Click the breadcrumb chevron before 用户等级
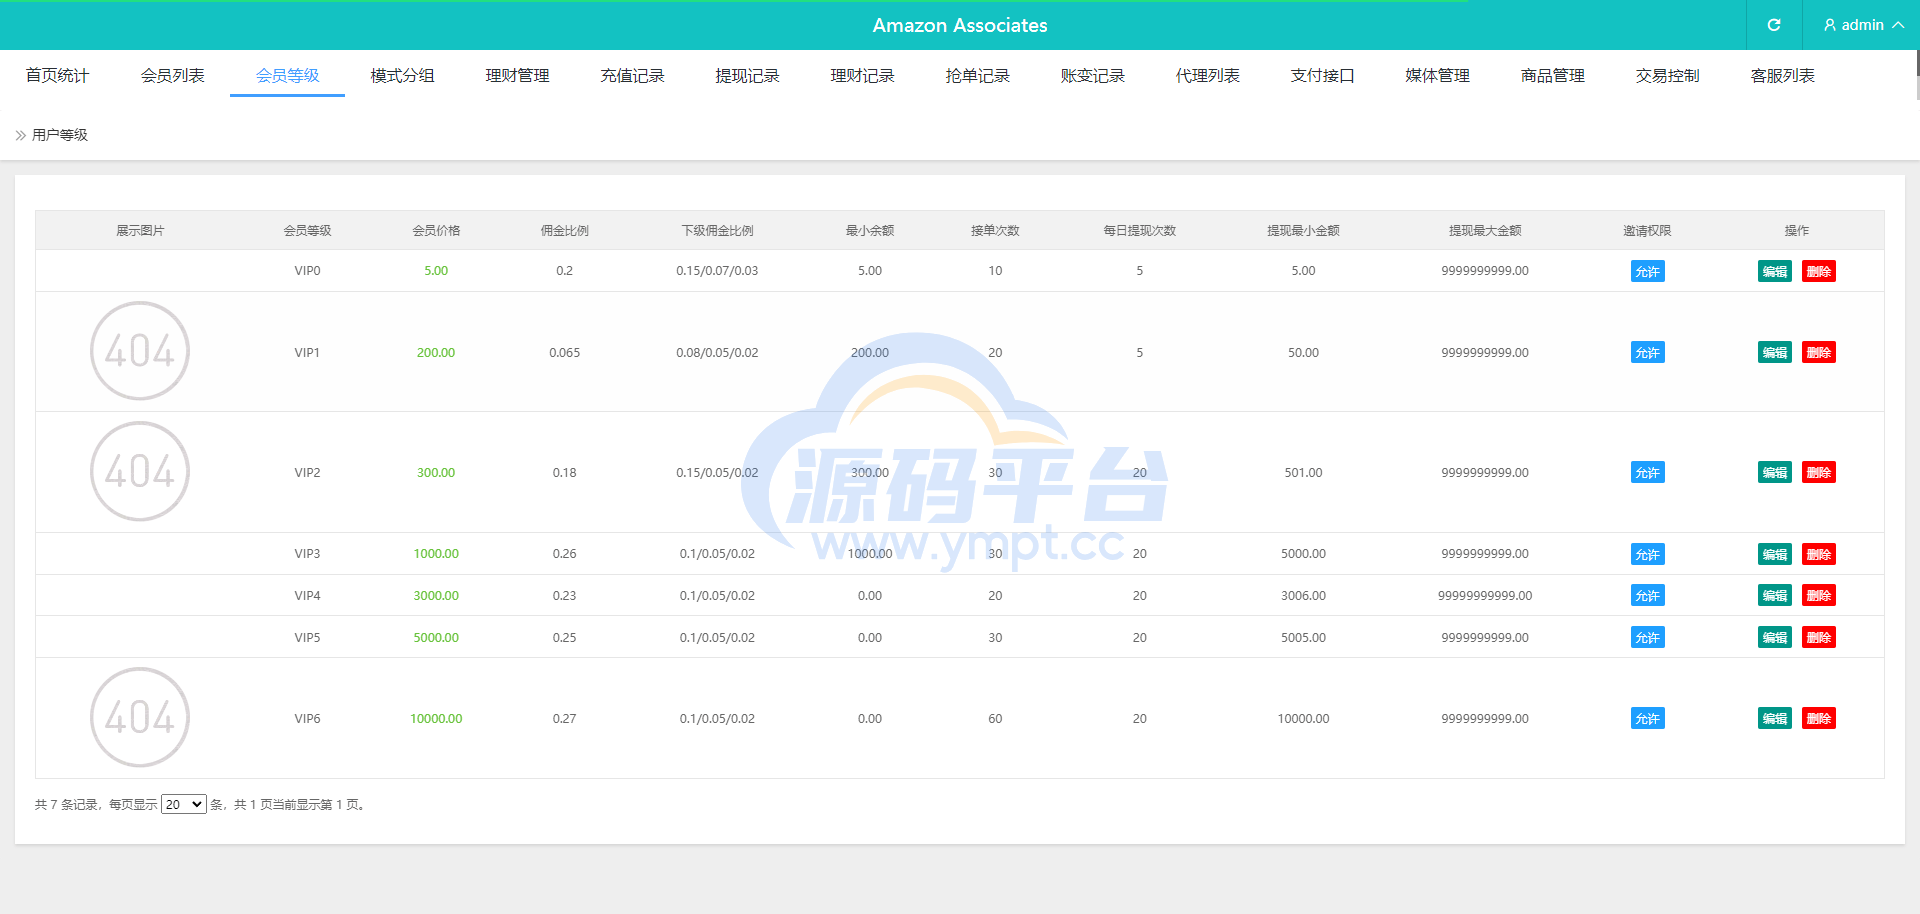The width and height of the screenshot is (1920, 914). coord(20,135)
